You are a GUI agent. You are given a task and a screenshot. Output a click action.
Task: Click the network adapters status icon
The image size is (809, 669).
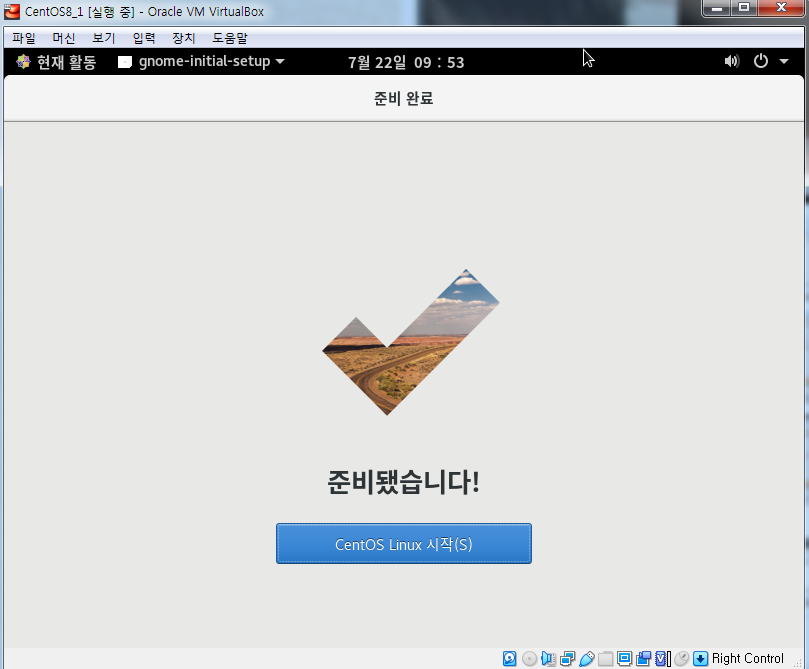point(567,659)
